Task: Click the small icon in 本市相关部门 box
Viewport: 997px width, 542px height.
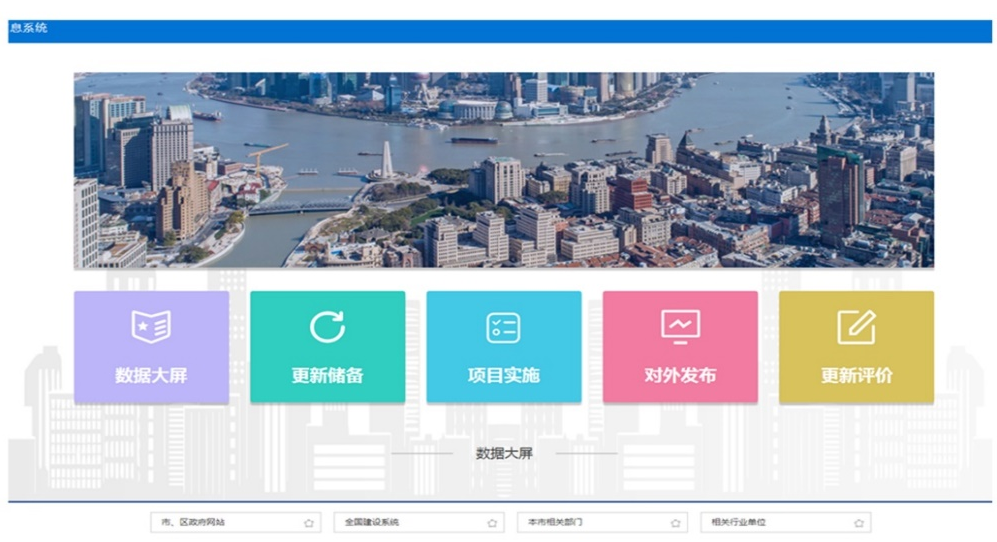Action: 676,523
